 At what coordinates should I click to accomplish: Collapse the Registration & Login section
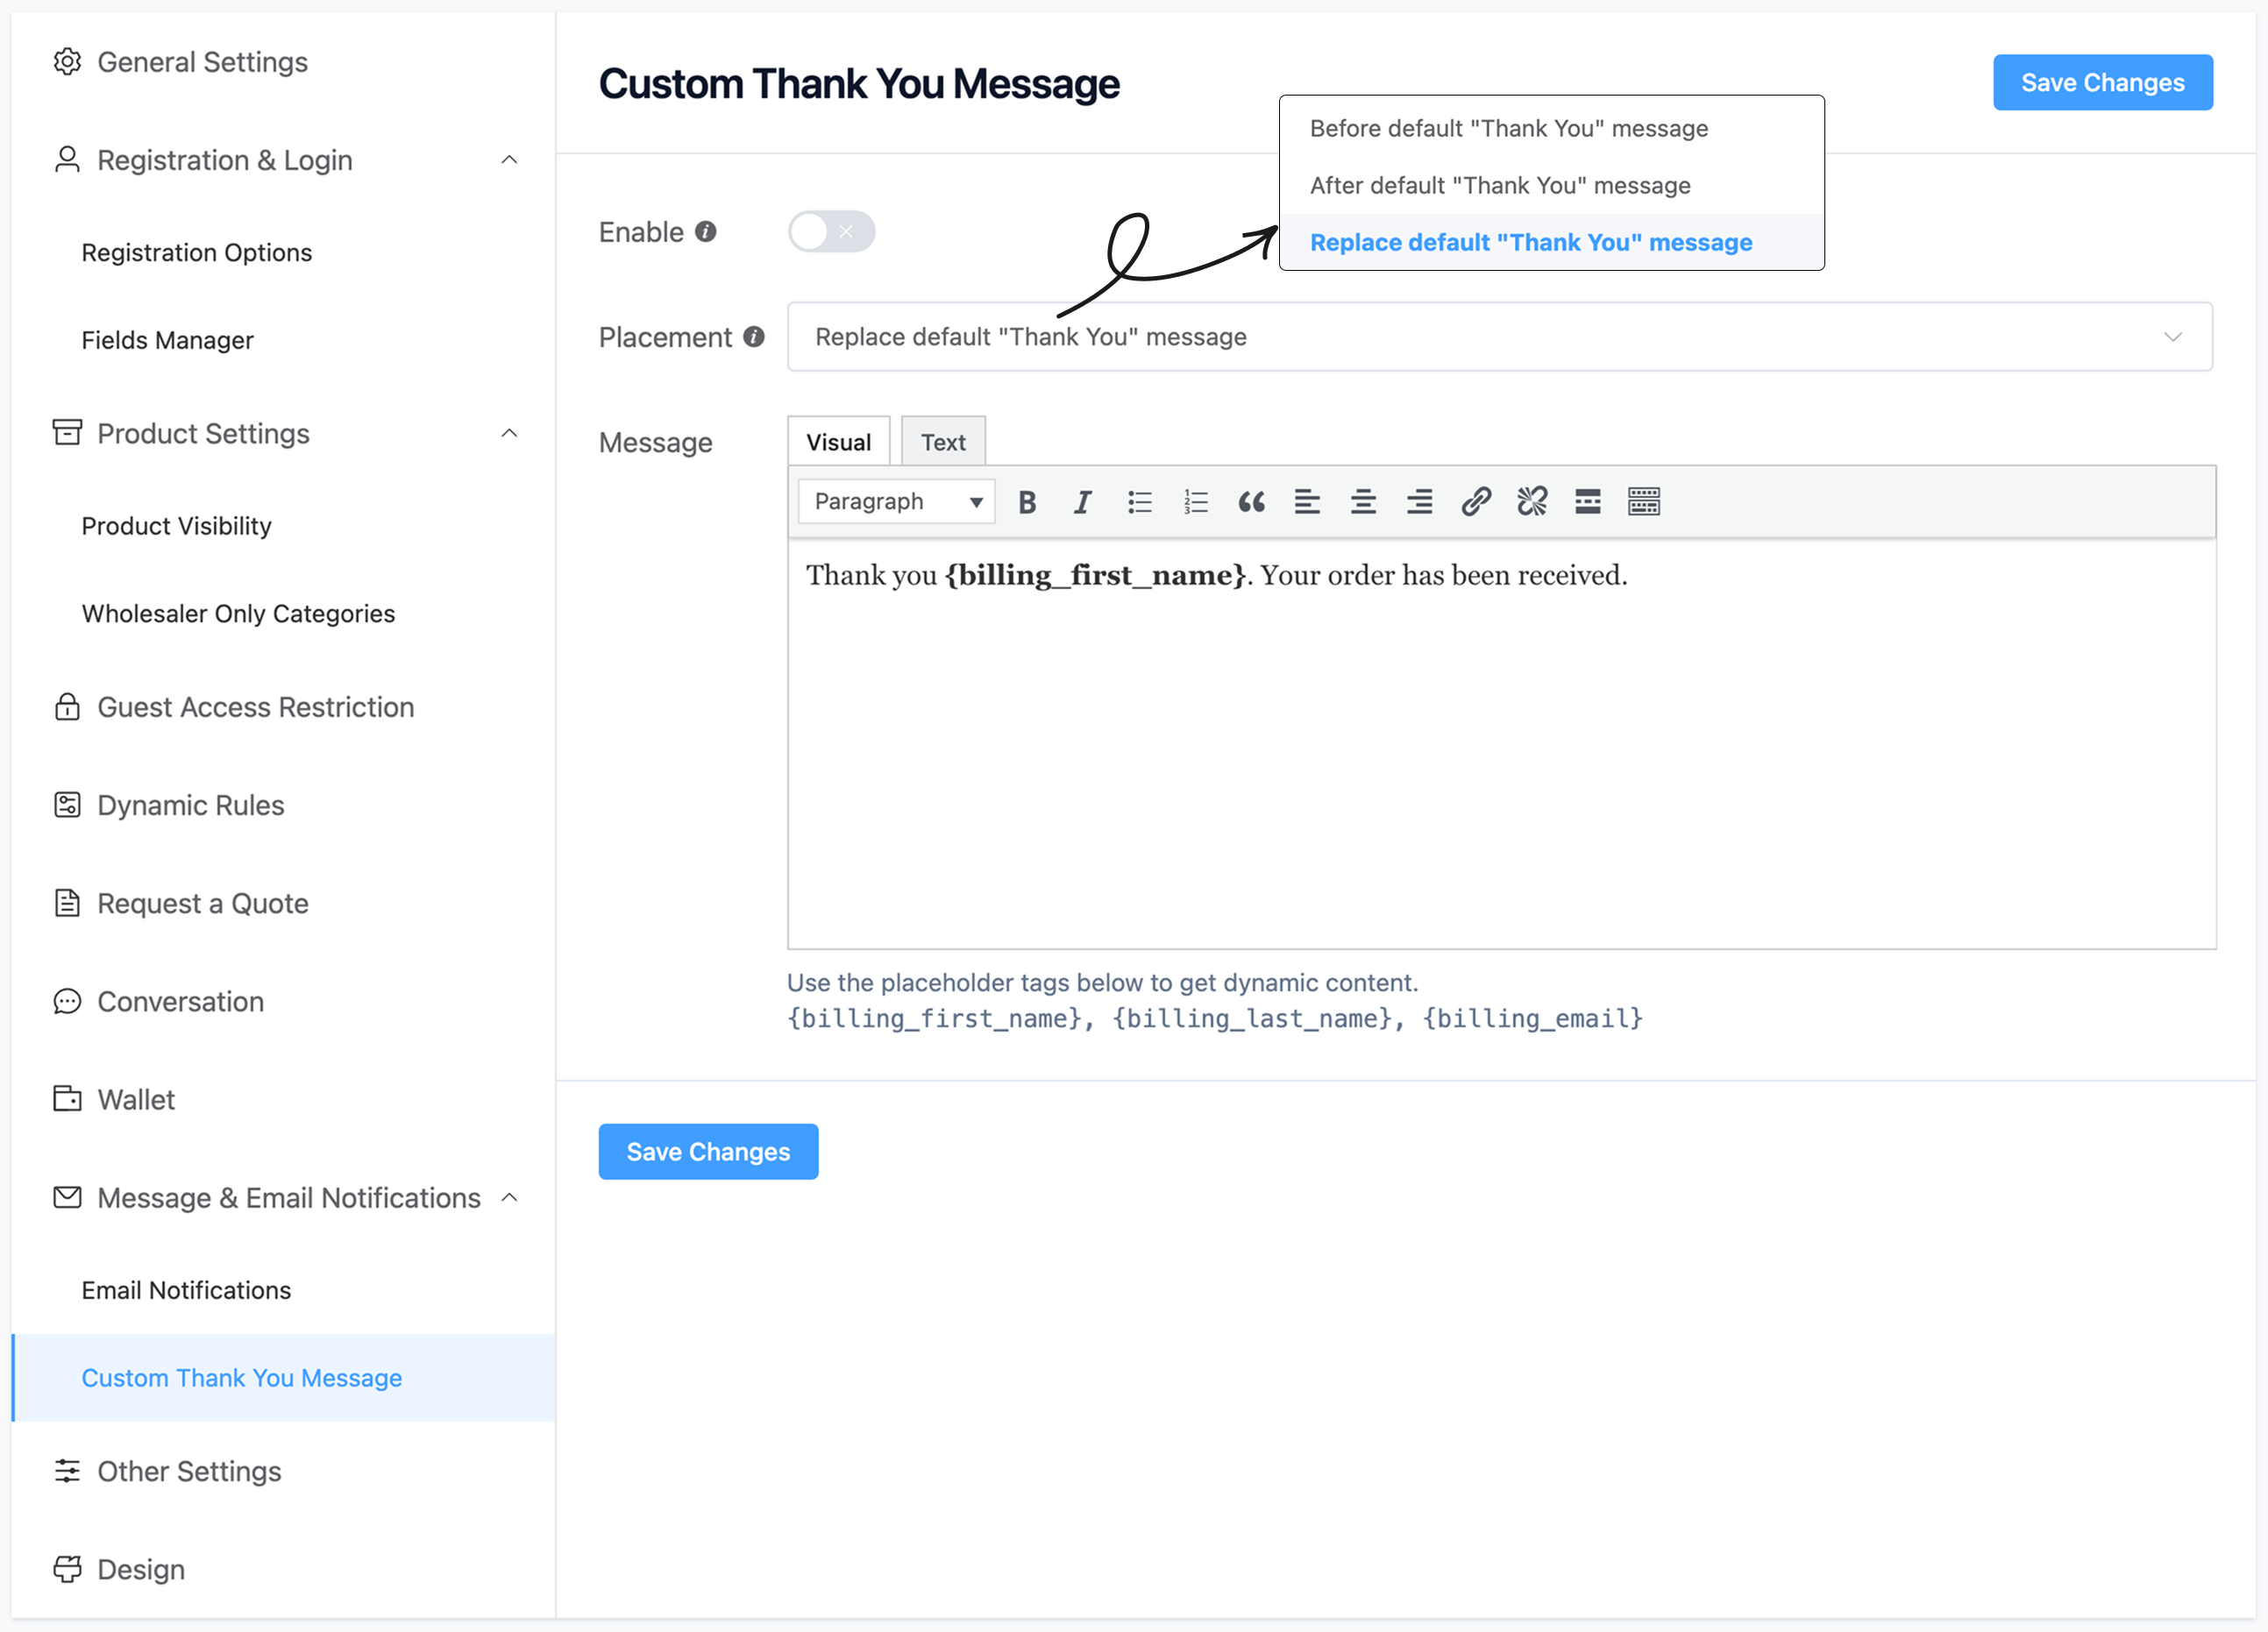(509, 160)
